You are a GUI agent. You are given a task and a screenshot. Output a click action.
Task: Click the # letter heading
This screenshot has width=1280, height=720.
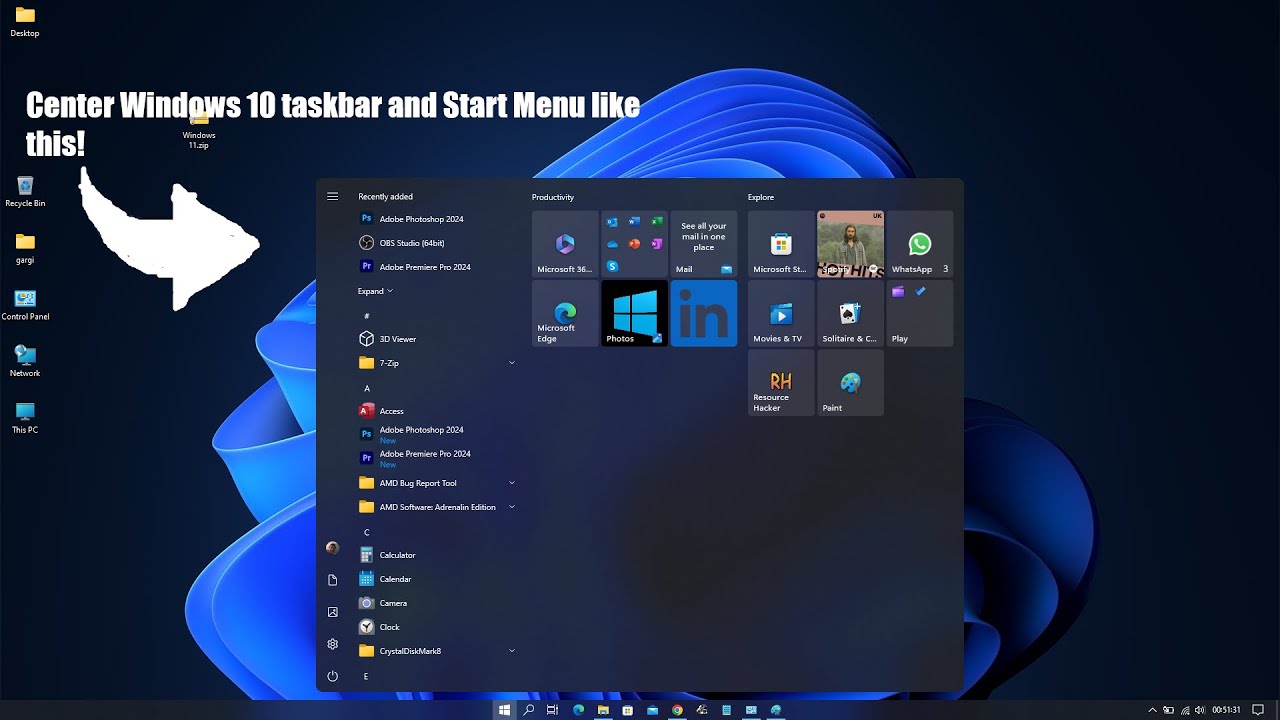[x=367, y=316]
